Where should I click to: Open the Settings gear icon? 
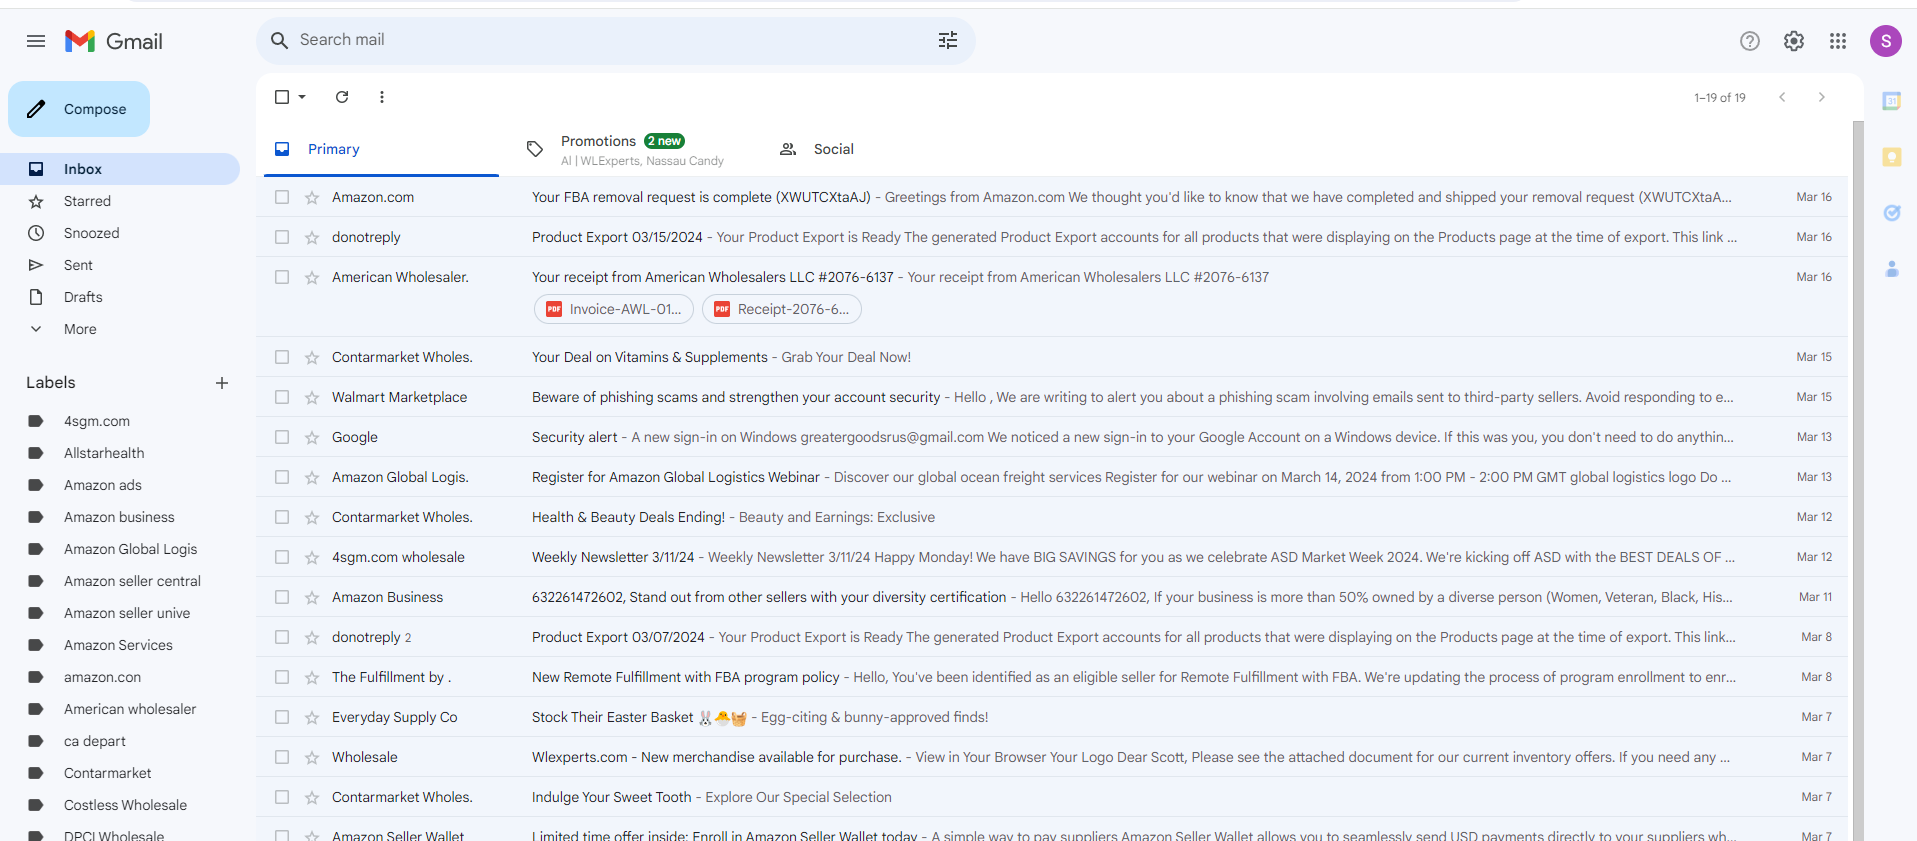coord(1794,41)
